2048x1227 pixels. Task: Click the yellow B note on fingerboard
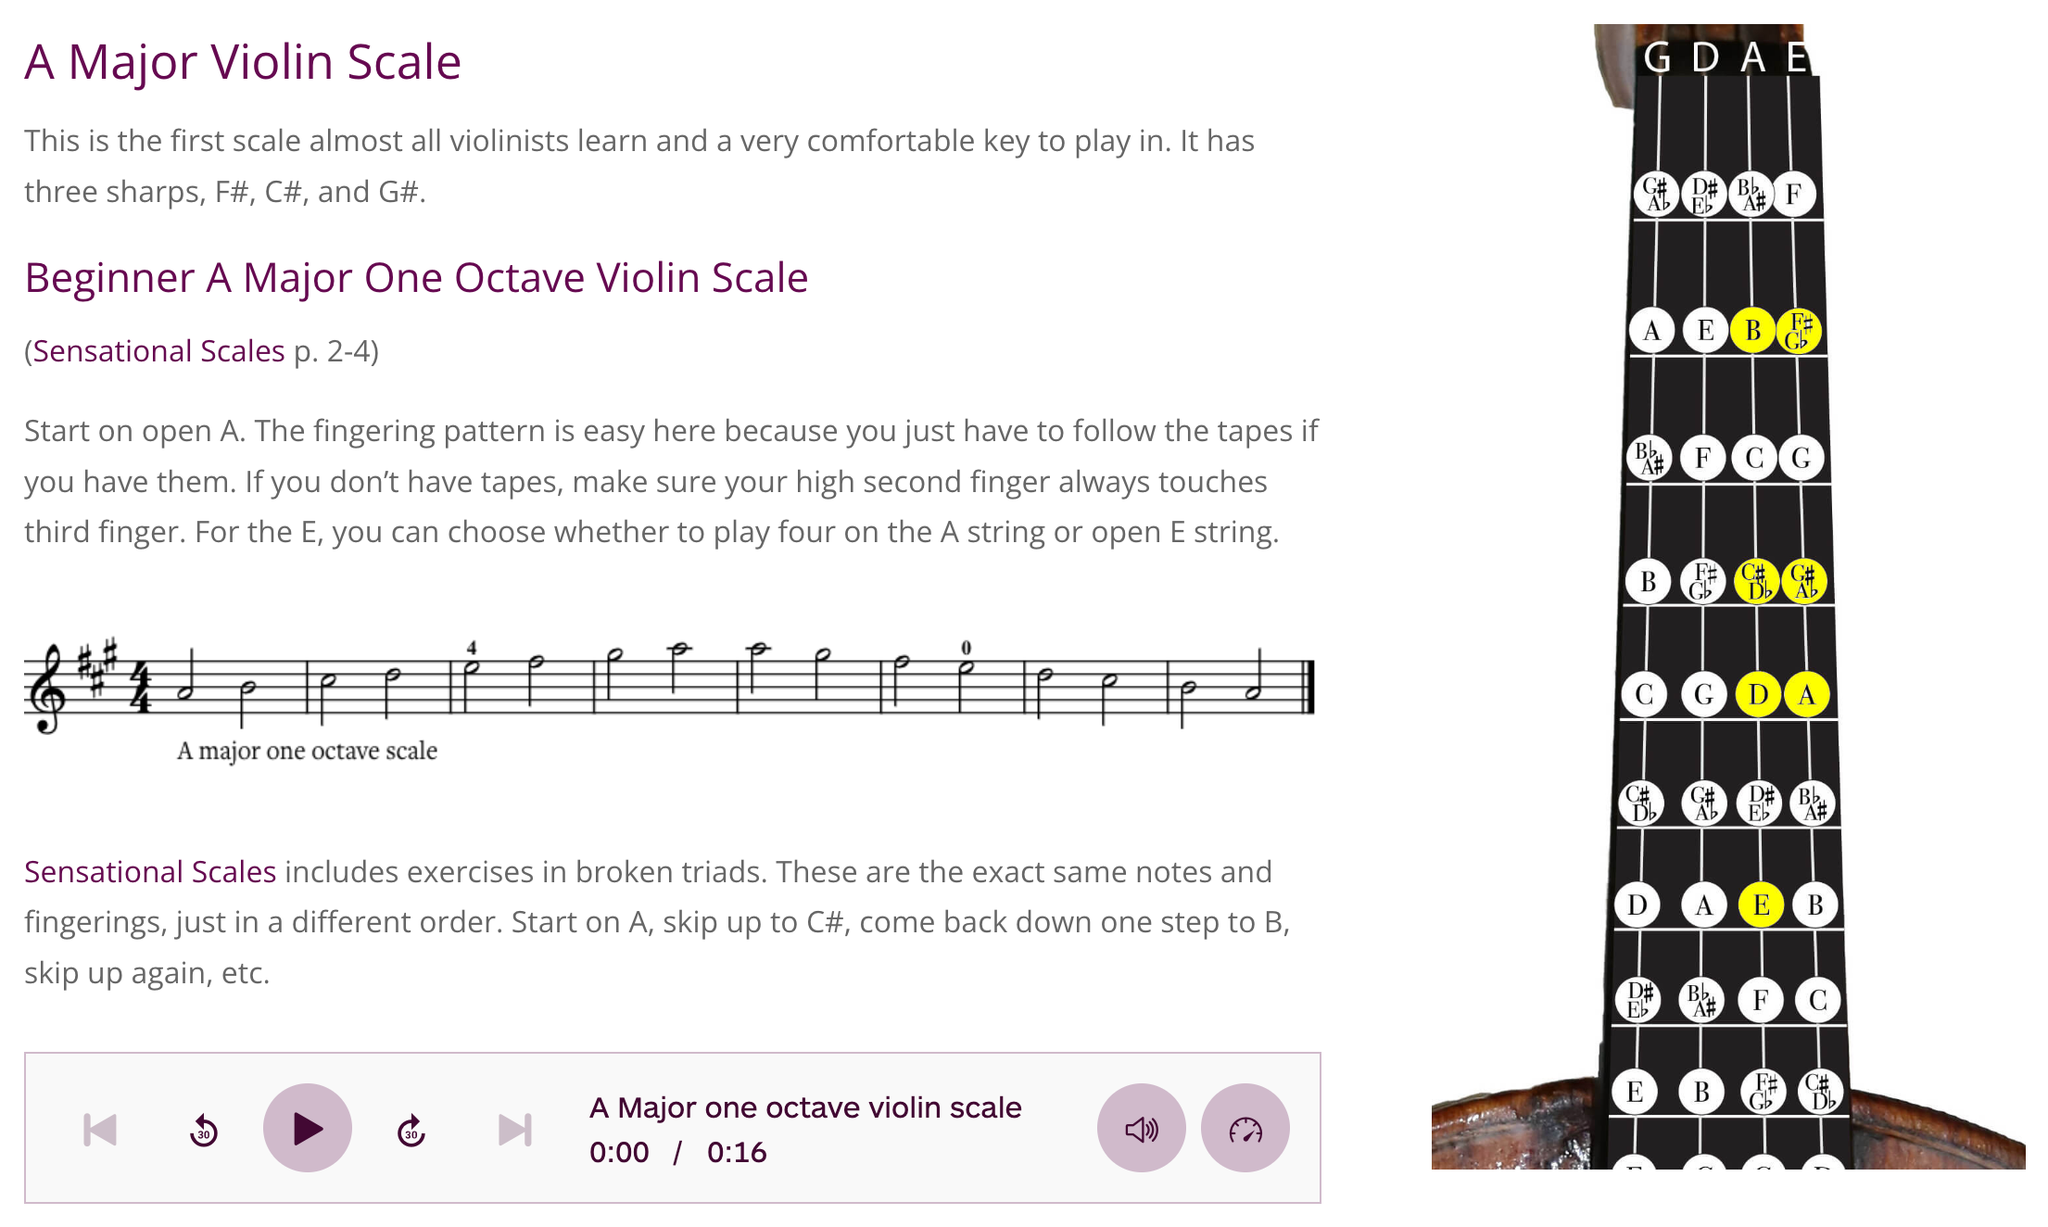[x=1752, y=330]
